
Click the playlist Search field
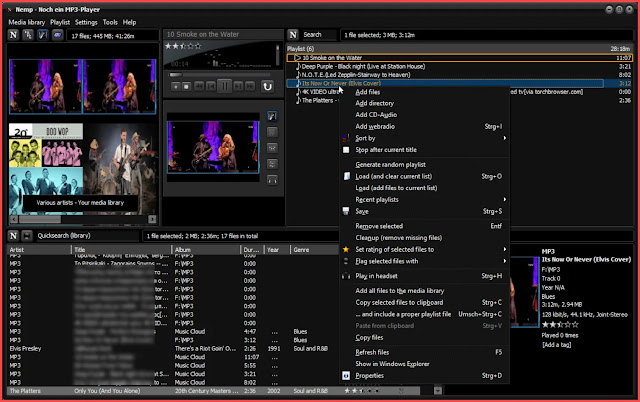[320, 35]
